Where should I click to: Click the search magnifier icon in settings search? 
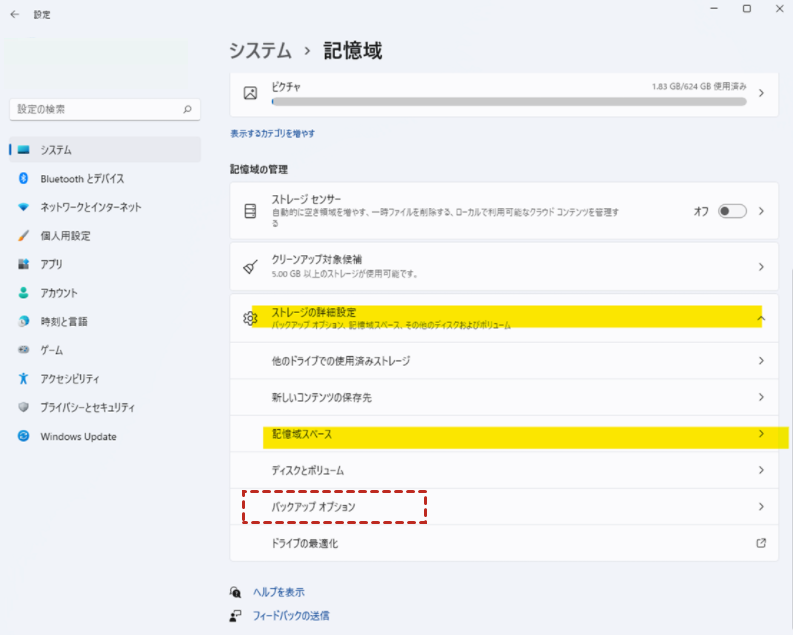coord(187,109)
